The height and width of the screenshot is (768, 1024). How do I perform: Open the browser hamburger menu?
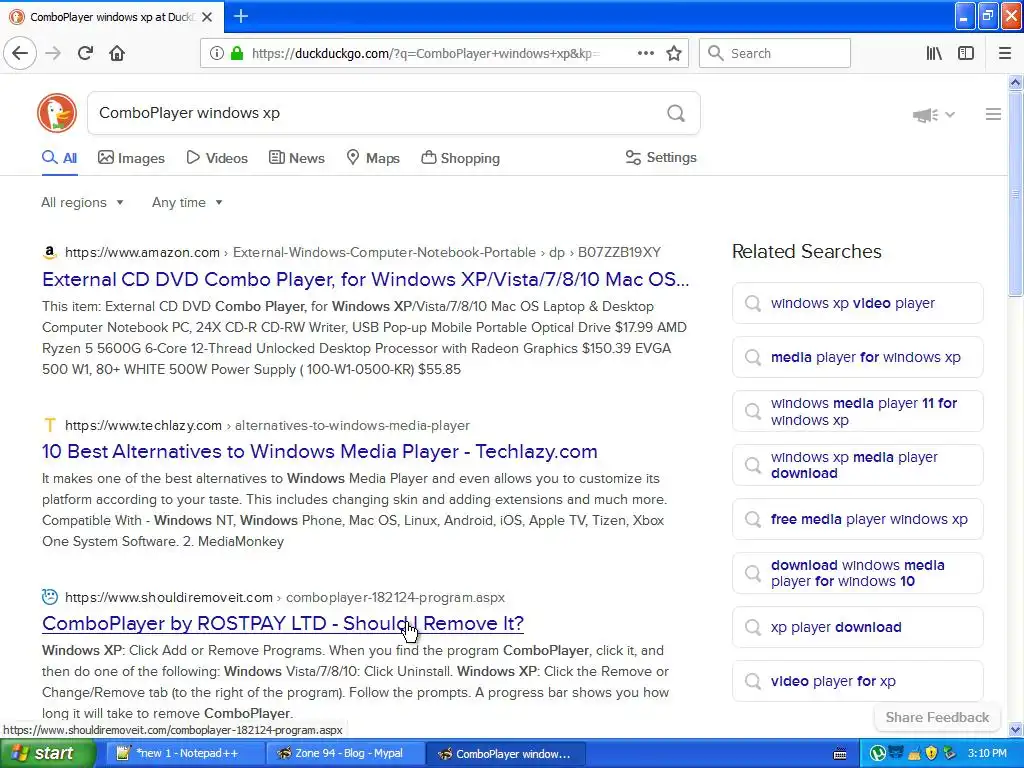[x=1004, y=53]
